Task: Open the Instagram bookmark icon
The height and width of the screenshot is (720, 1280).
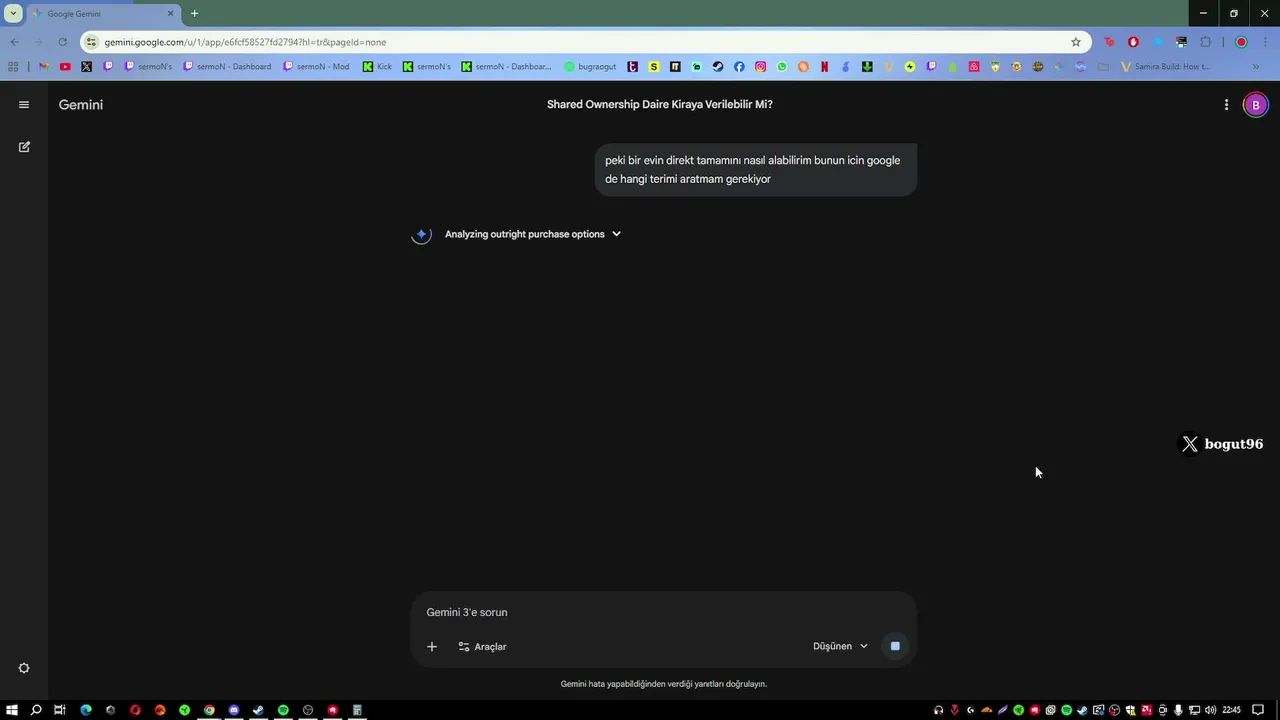Action: 761,67
